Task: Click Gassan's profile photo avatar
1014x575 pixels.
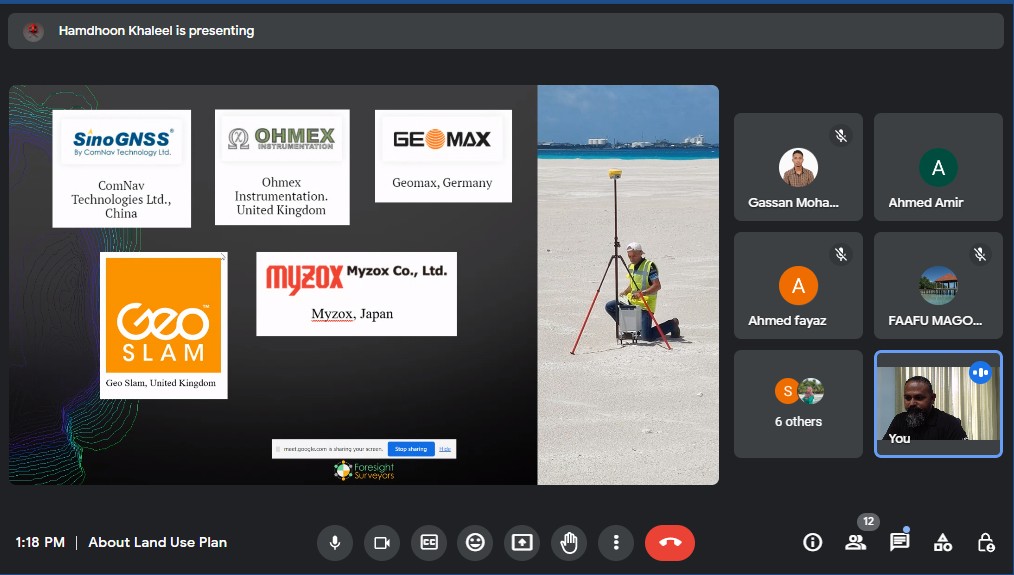Action: 798,168
